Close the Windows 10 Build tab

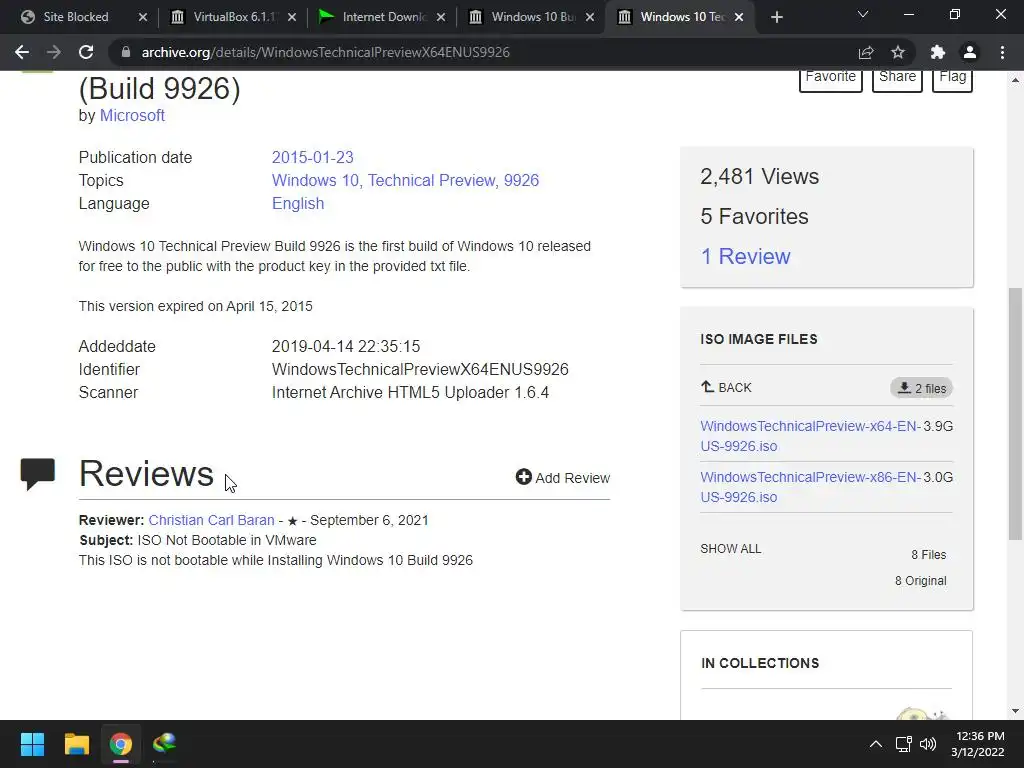(590, 17)
